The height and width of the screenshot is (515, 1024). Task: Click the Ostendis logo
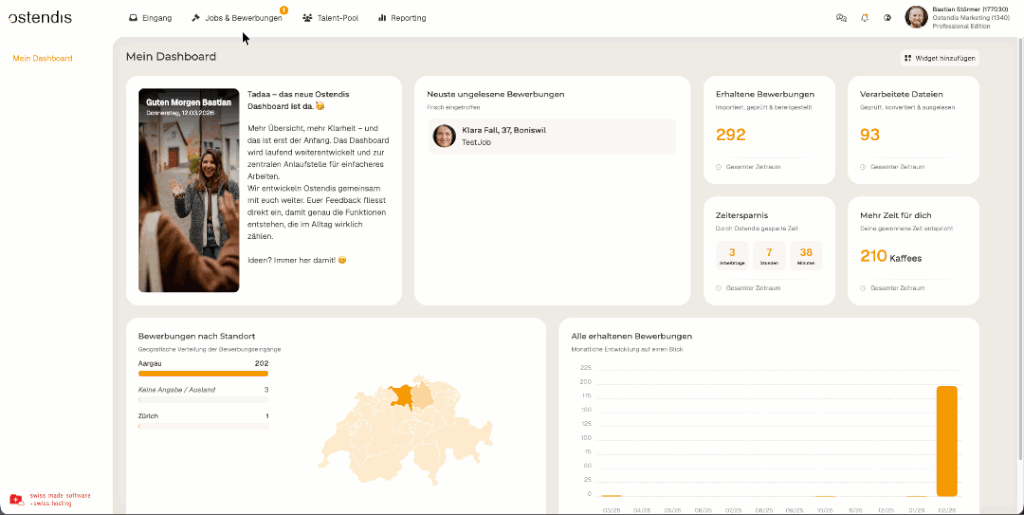40,17
